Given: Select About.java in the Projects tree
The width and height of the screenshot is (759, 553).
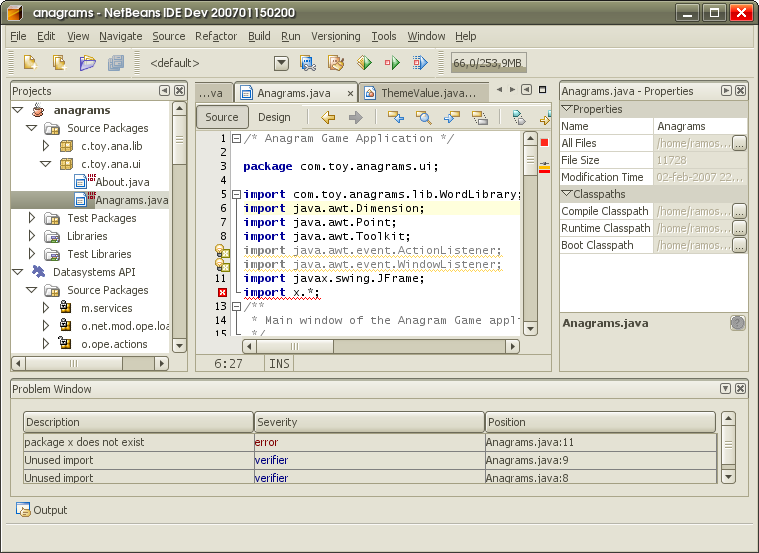Looking at the screenshot, I should coord(122,182).
